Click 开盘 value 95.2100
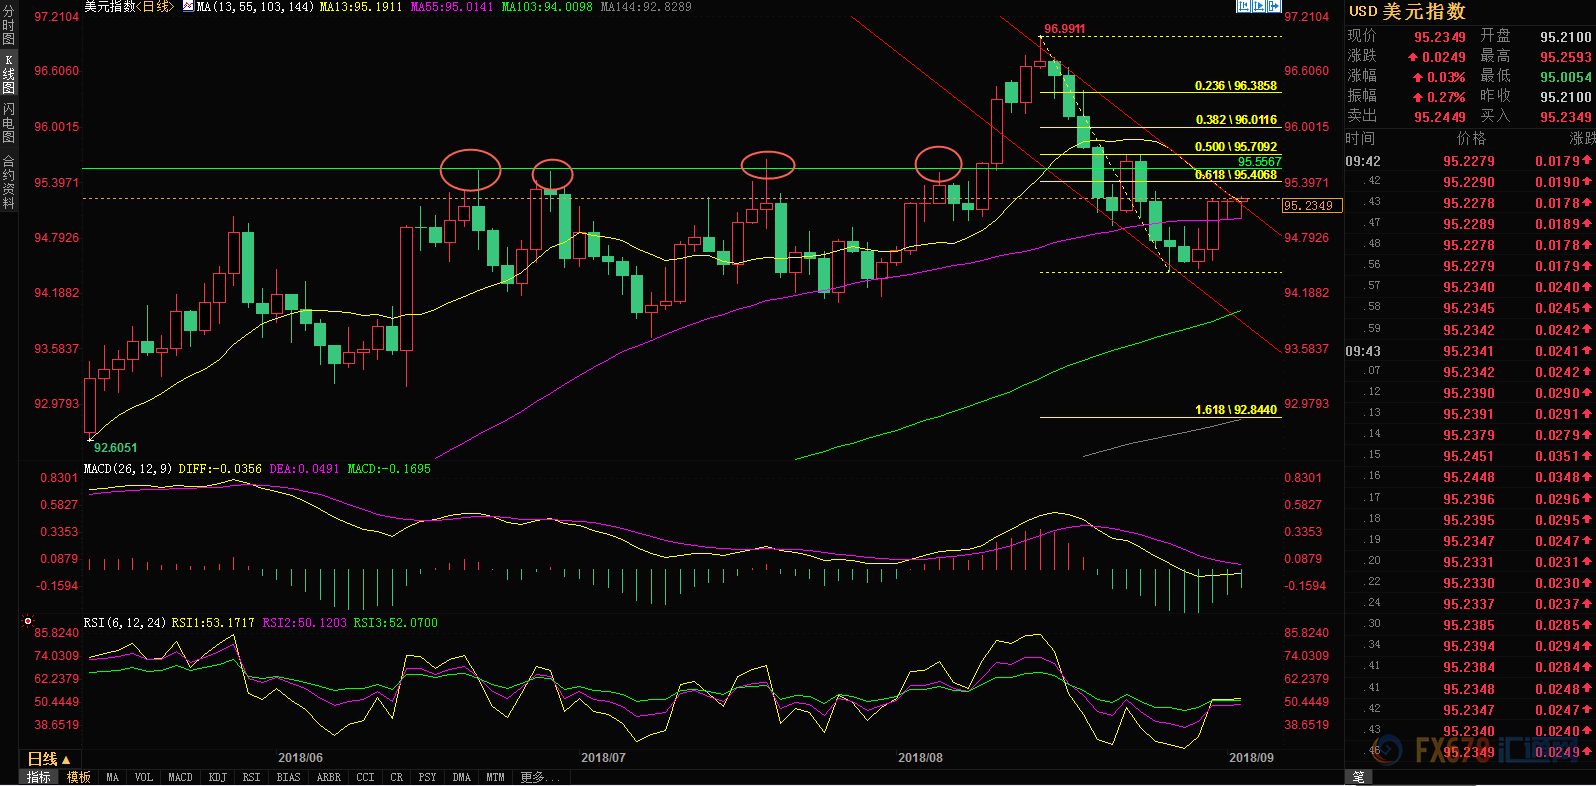 click(1566, 37)
